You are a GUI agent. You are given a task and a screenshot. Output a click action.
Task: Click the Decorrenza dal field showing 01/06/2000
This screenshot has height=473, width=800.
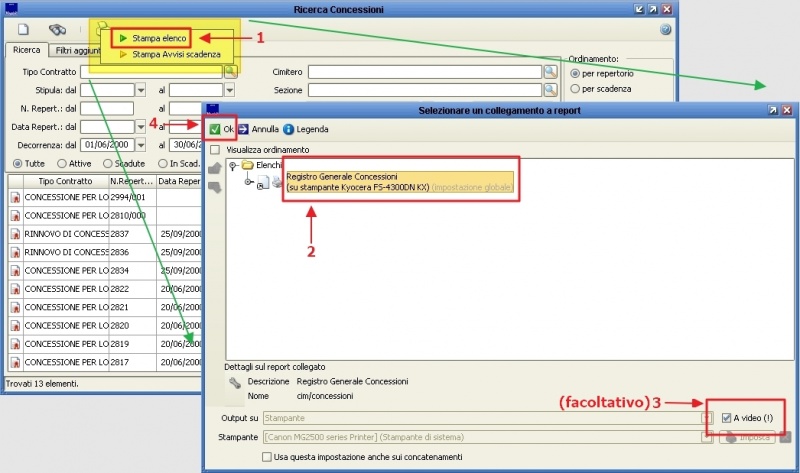pos(107,145)
